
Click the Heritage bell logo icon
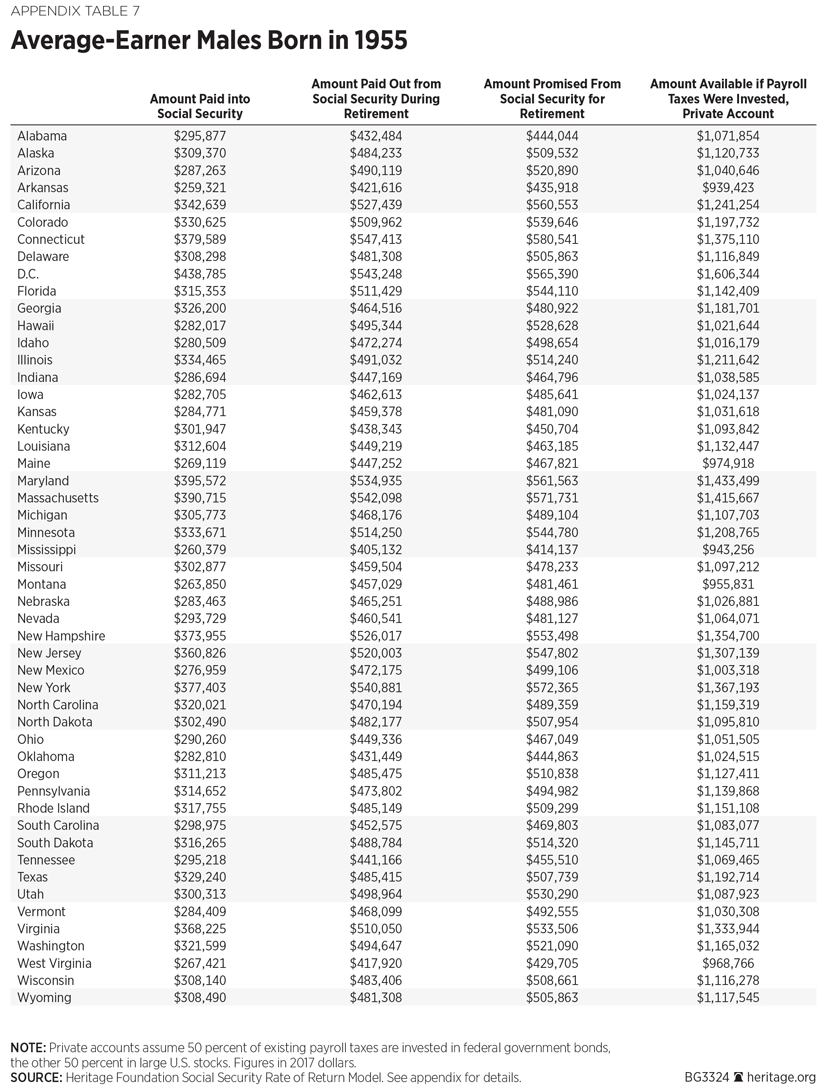(x=738, y=1077)
